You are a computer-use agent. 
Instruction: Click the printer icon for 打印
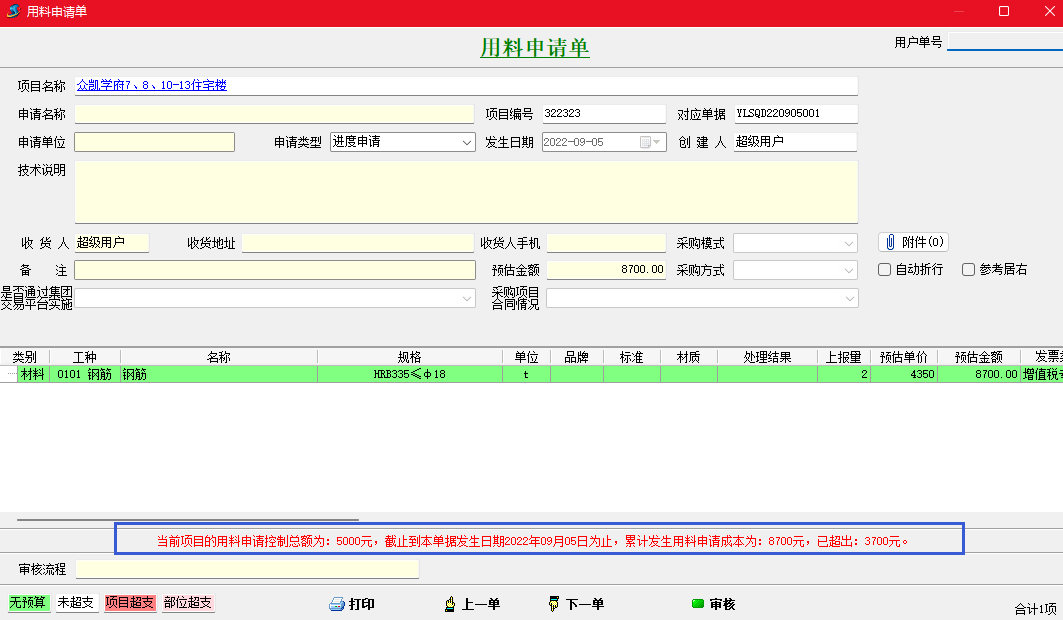tap(337, 604)
